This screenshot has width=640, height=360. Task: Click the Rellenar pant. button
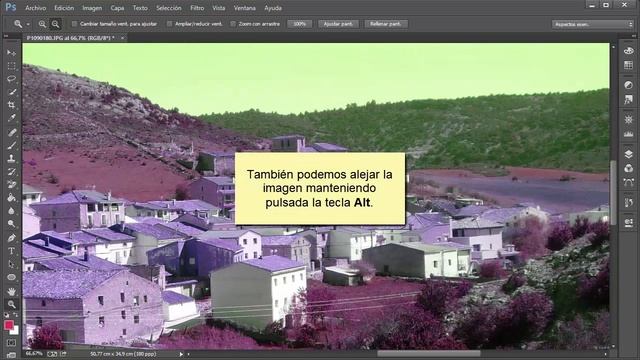(x=386, y=24)
